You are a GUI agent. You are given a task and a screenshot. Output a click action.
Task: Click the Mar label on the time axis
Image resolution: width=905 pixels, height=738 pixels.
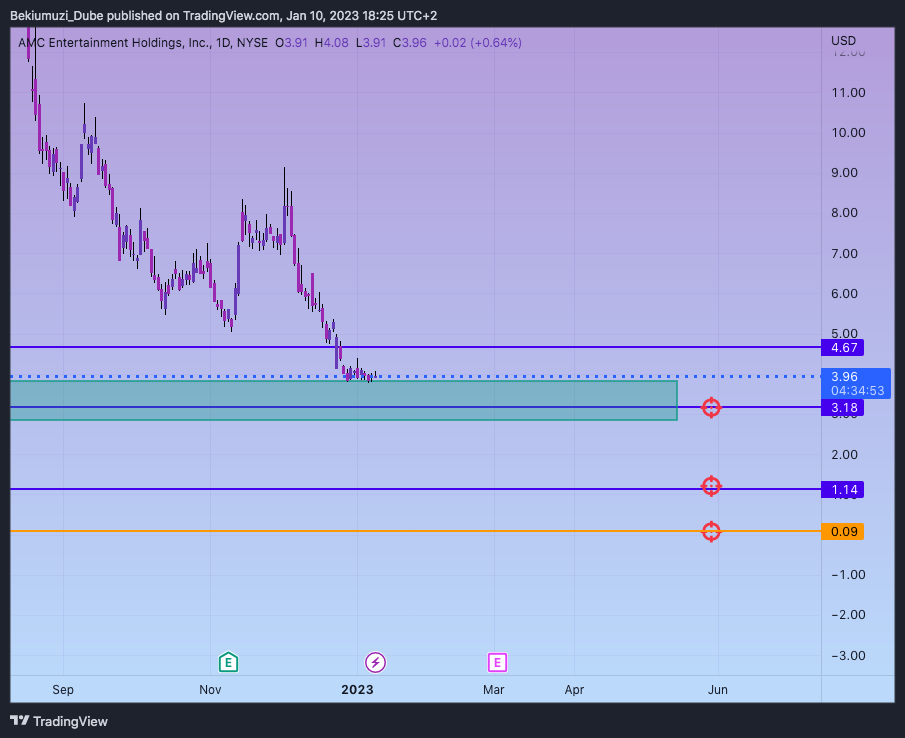[x=493, y=690]
